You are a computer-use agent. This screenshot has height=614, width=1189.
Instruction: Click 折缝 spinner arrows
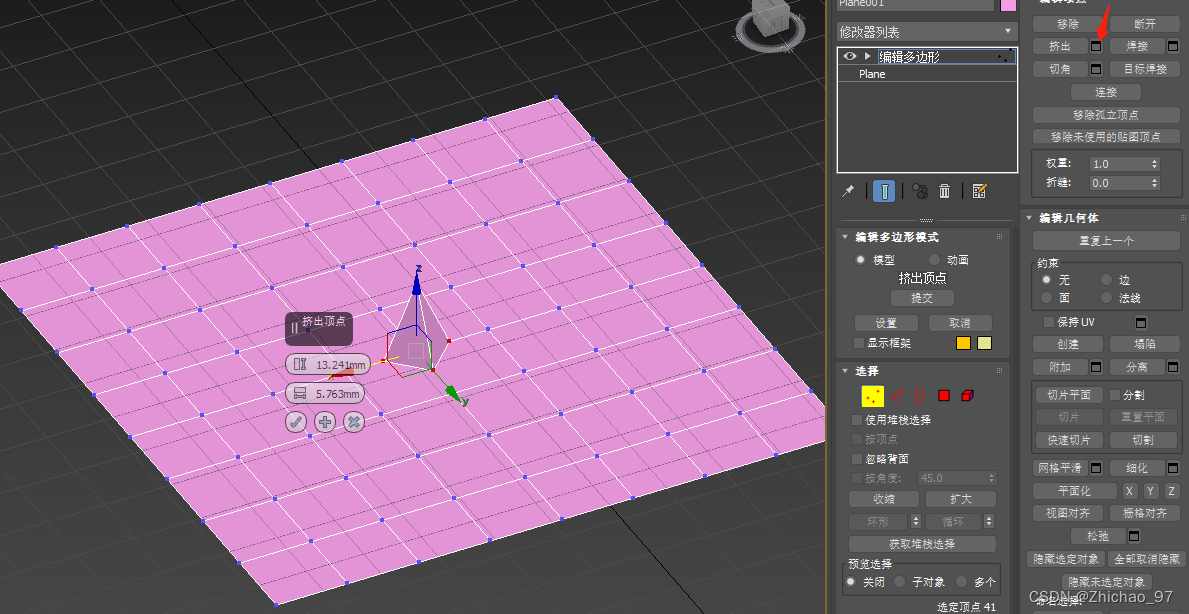(1155, 183)
